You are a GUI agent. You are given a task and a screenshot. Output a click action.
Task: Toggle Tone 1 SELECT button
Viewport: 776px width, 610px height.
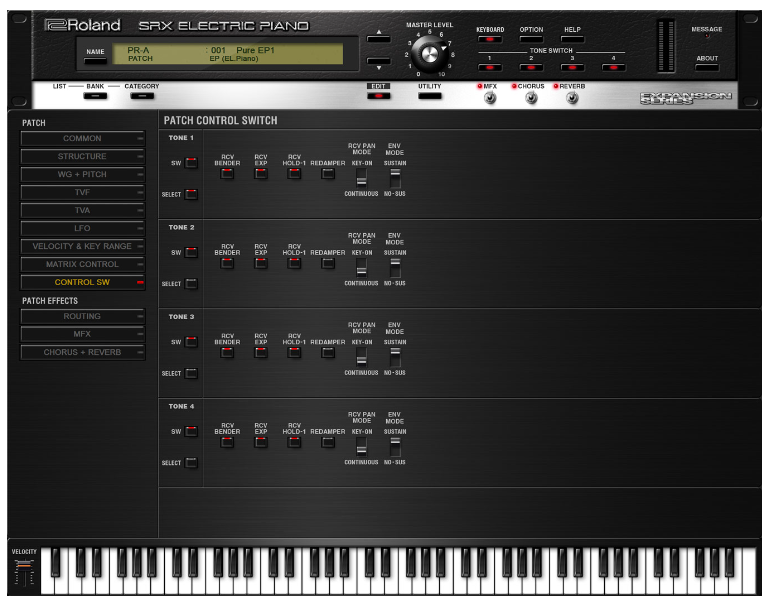coord(191,194)
